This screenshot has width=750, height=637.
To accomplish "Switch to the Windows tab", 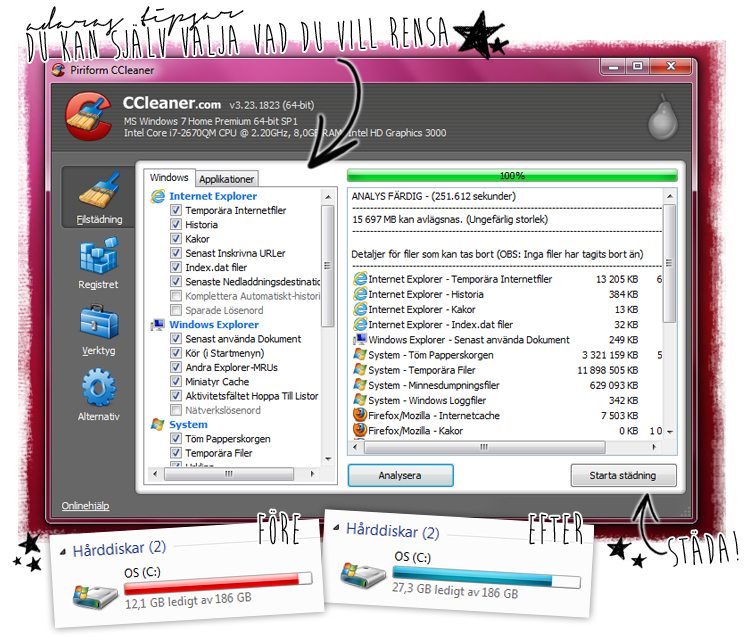I will (x=169, y=177).
